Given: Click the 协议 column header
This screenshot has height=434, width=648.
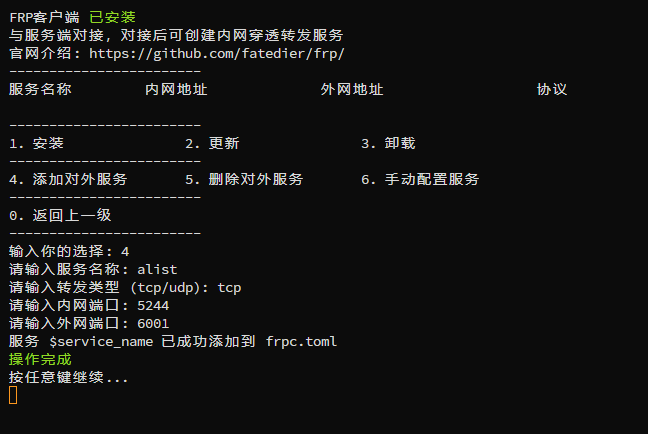Looking at the screenshot, I should [552, 89].
